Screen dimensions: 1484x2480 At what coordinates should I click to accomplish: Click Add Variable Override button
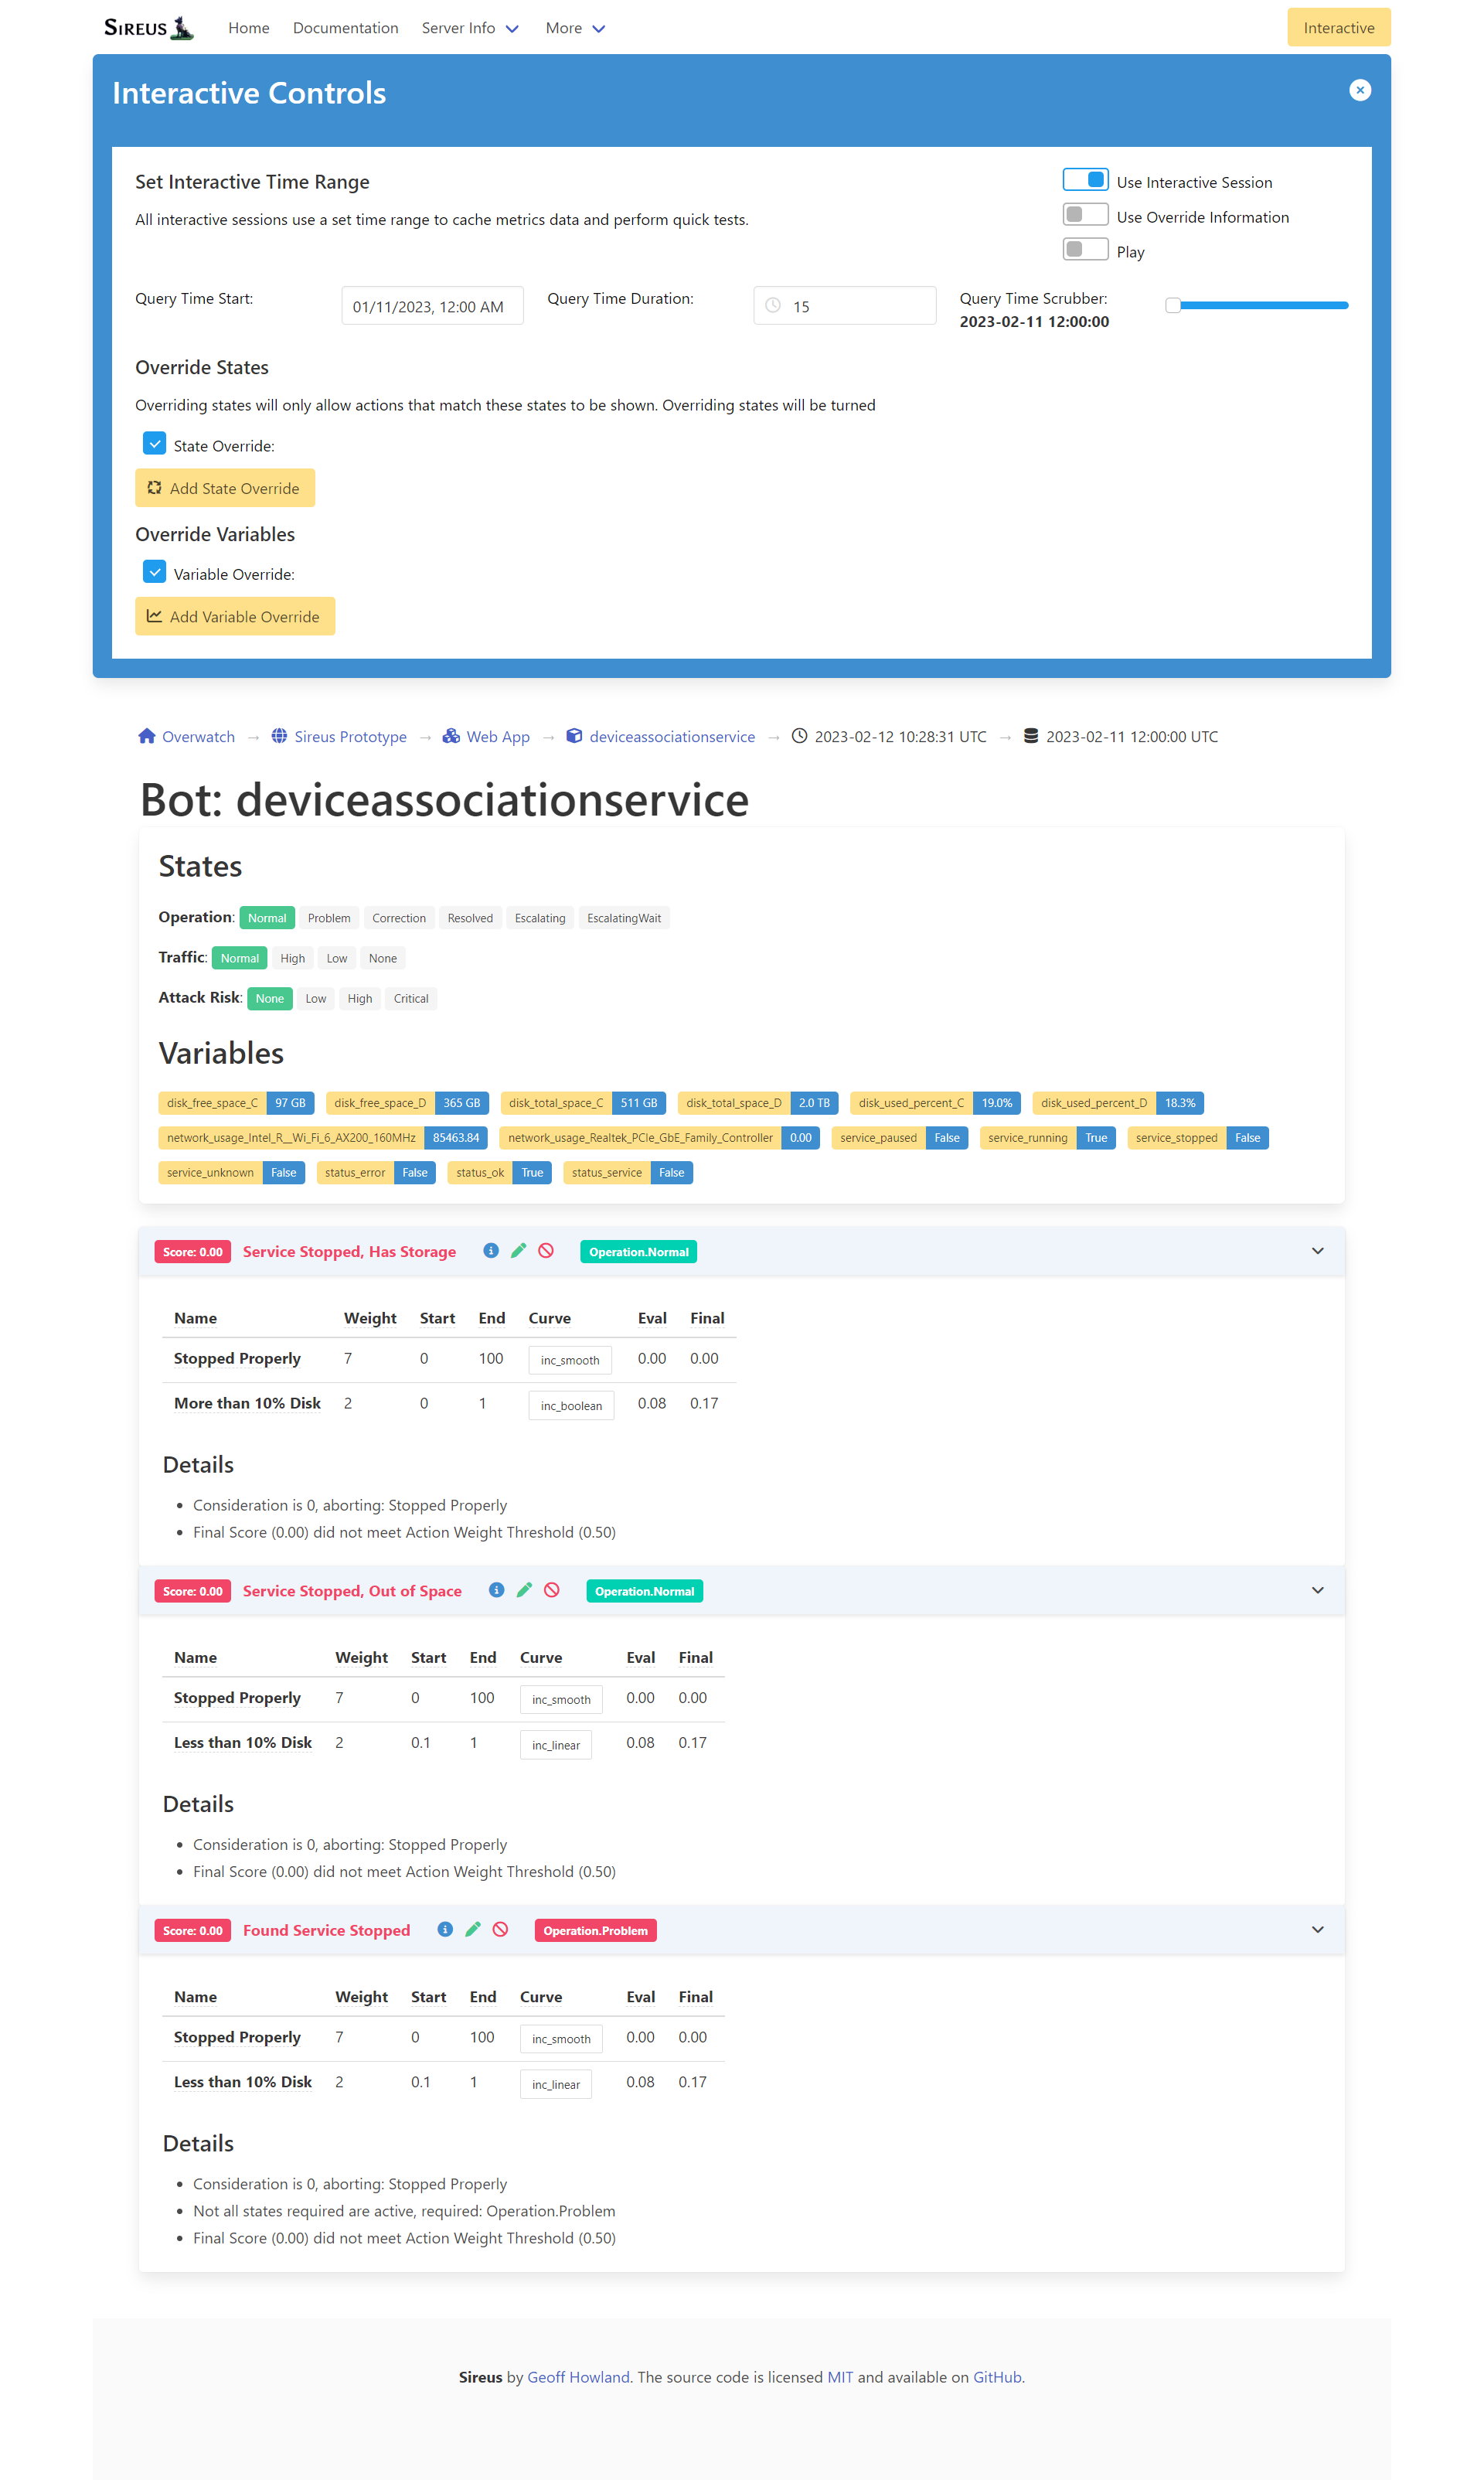point(235,616)
